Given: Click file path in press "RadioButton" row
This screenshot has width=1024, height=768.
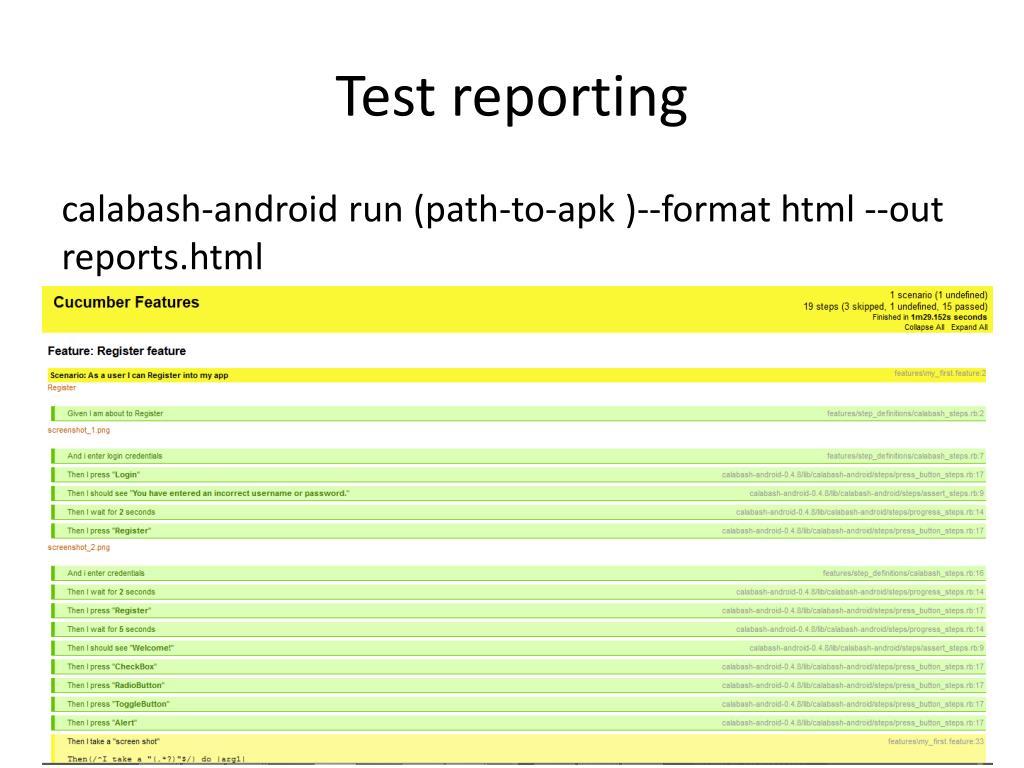Looking at the screenshot, I should (x=853, y=686).
